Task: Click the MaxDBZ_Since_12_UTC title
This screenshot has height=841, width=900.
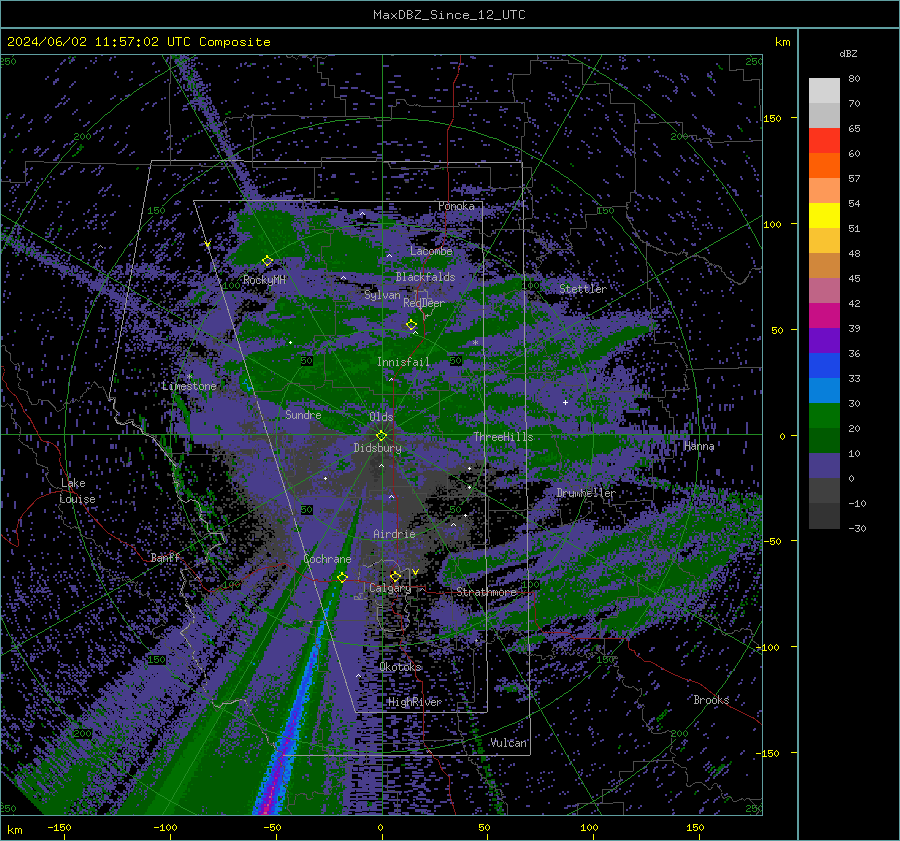Action: click(449, 15)
